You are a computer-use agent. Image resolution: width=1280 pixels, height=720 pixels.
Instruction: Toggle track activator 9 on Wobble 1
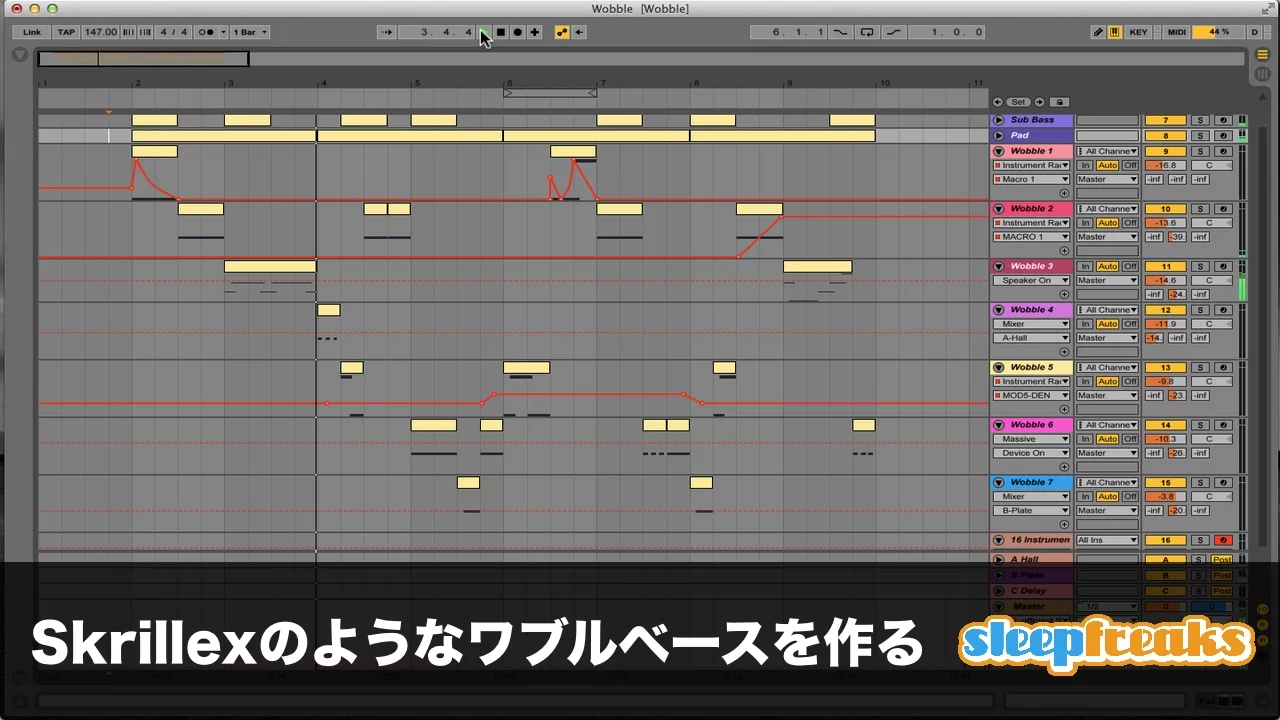pyautogui.click(x=1165, y=151)
